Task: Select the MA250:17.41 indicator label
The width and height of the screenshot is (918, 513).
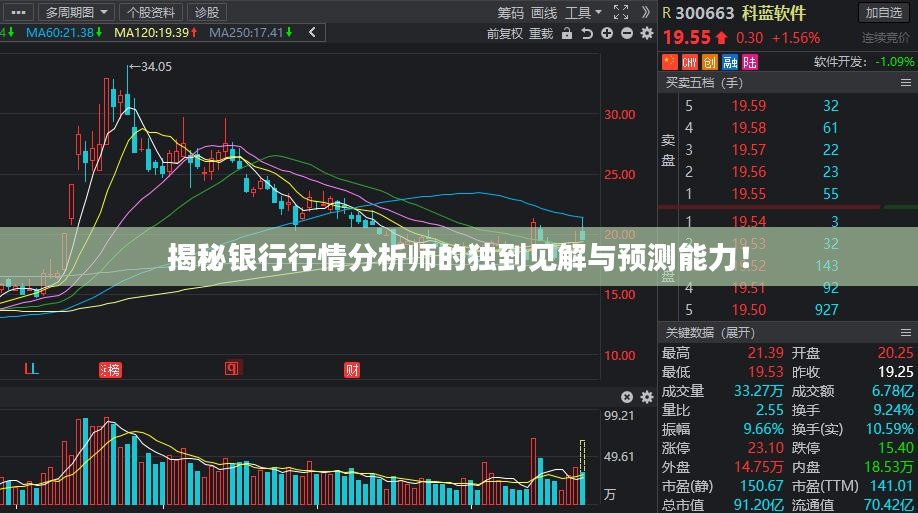Action: [251, 33]
